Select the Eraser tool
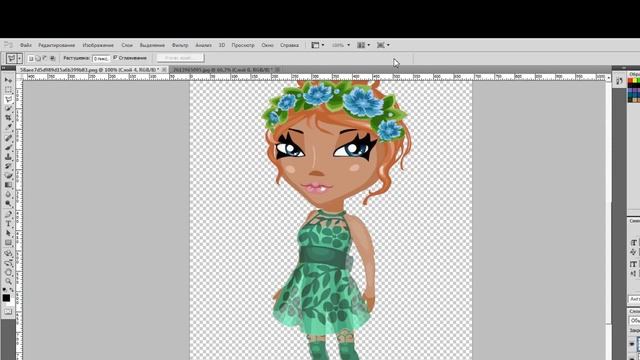640x360 pixels. pos(8,176)
